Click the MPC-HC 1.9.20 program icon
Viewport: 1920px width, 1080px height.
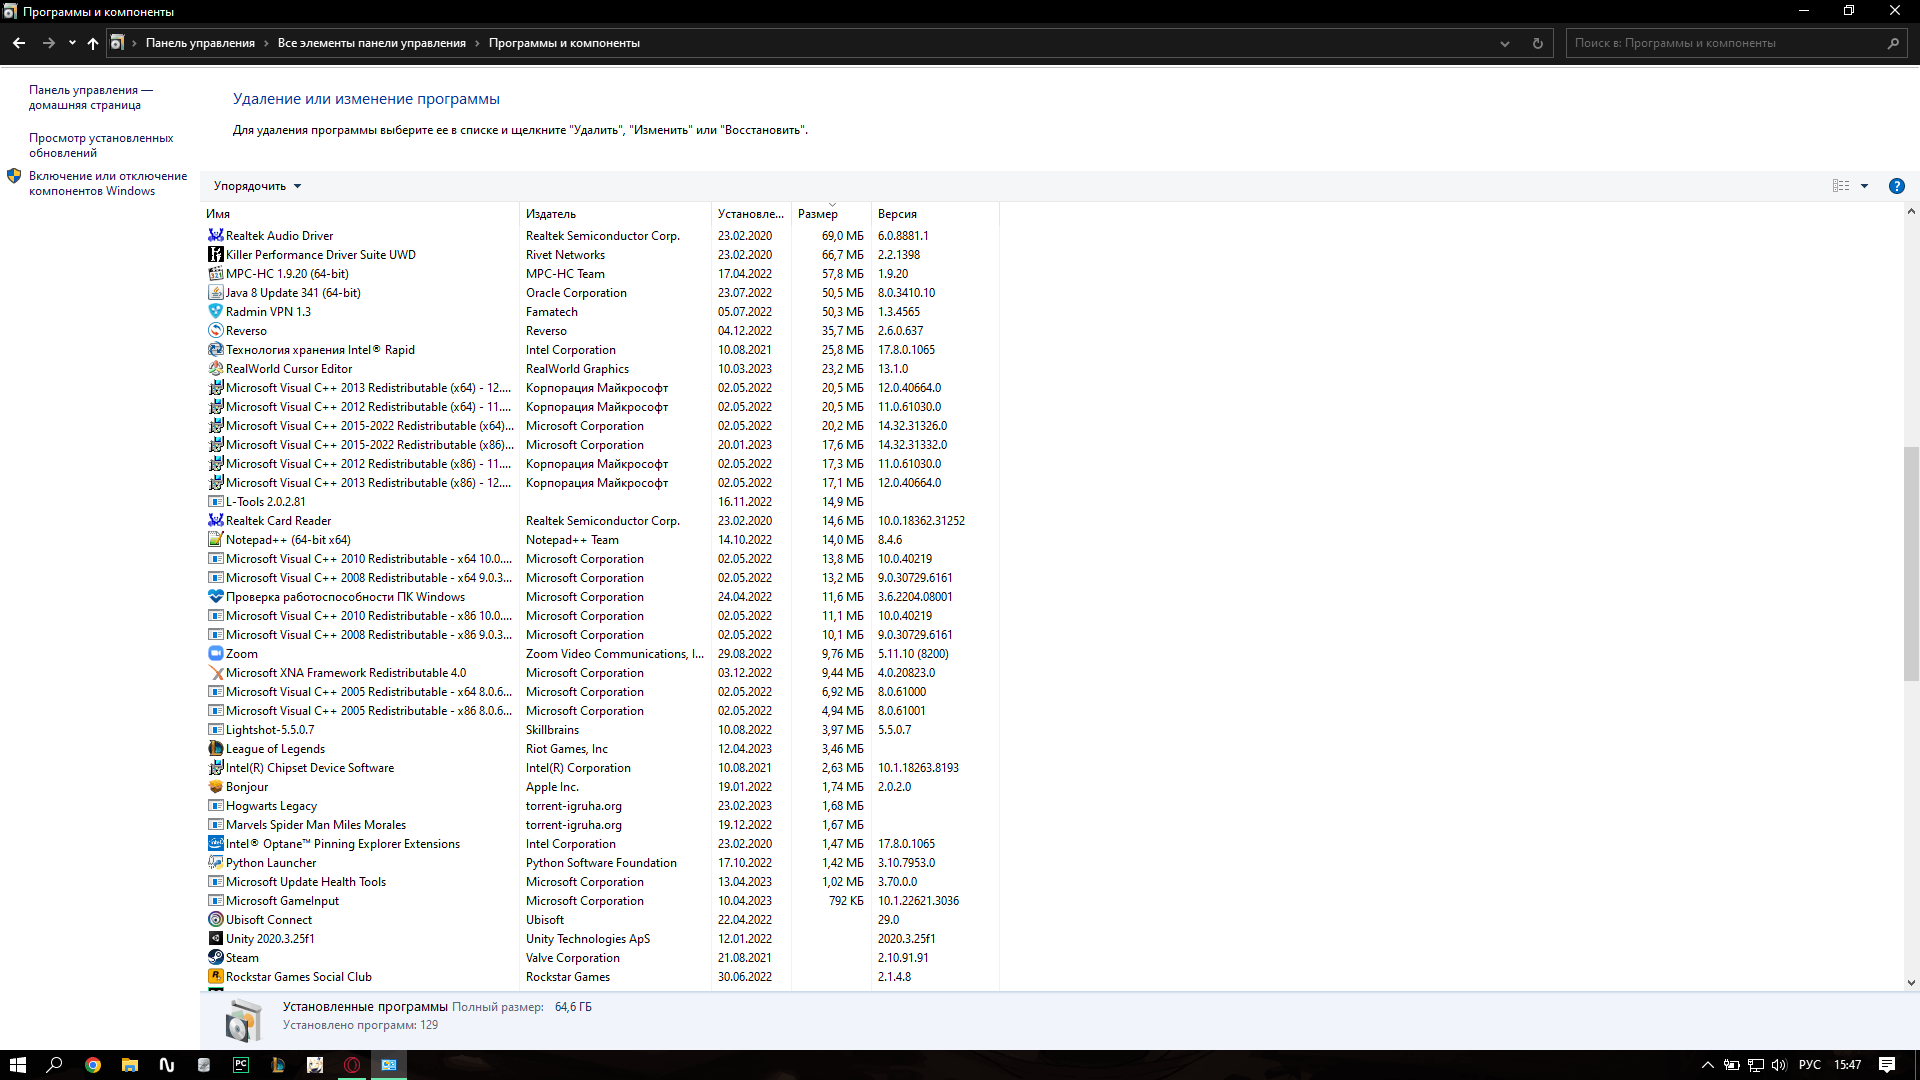[215, 273]
